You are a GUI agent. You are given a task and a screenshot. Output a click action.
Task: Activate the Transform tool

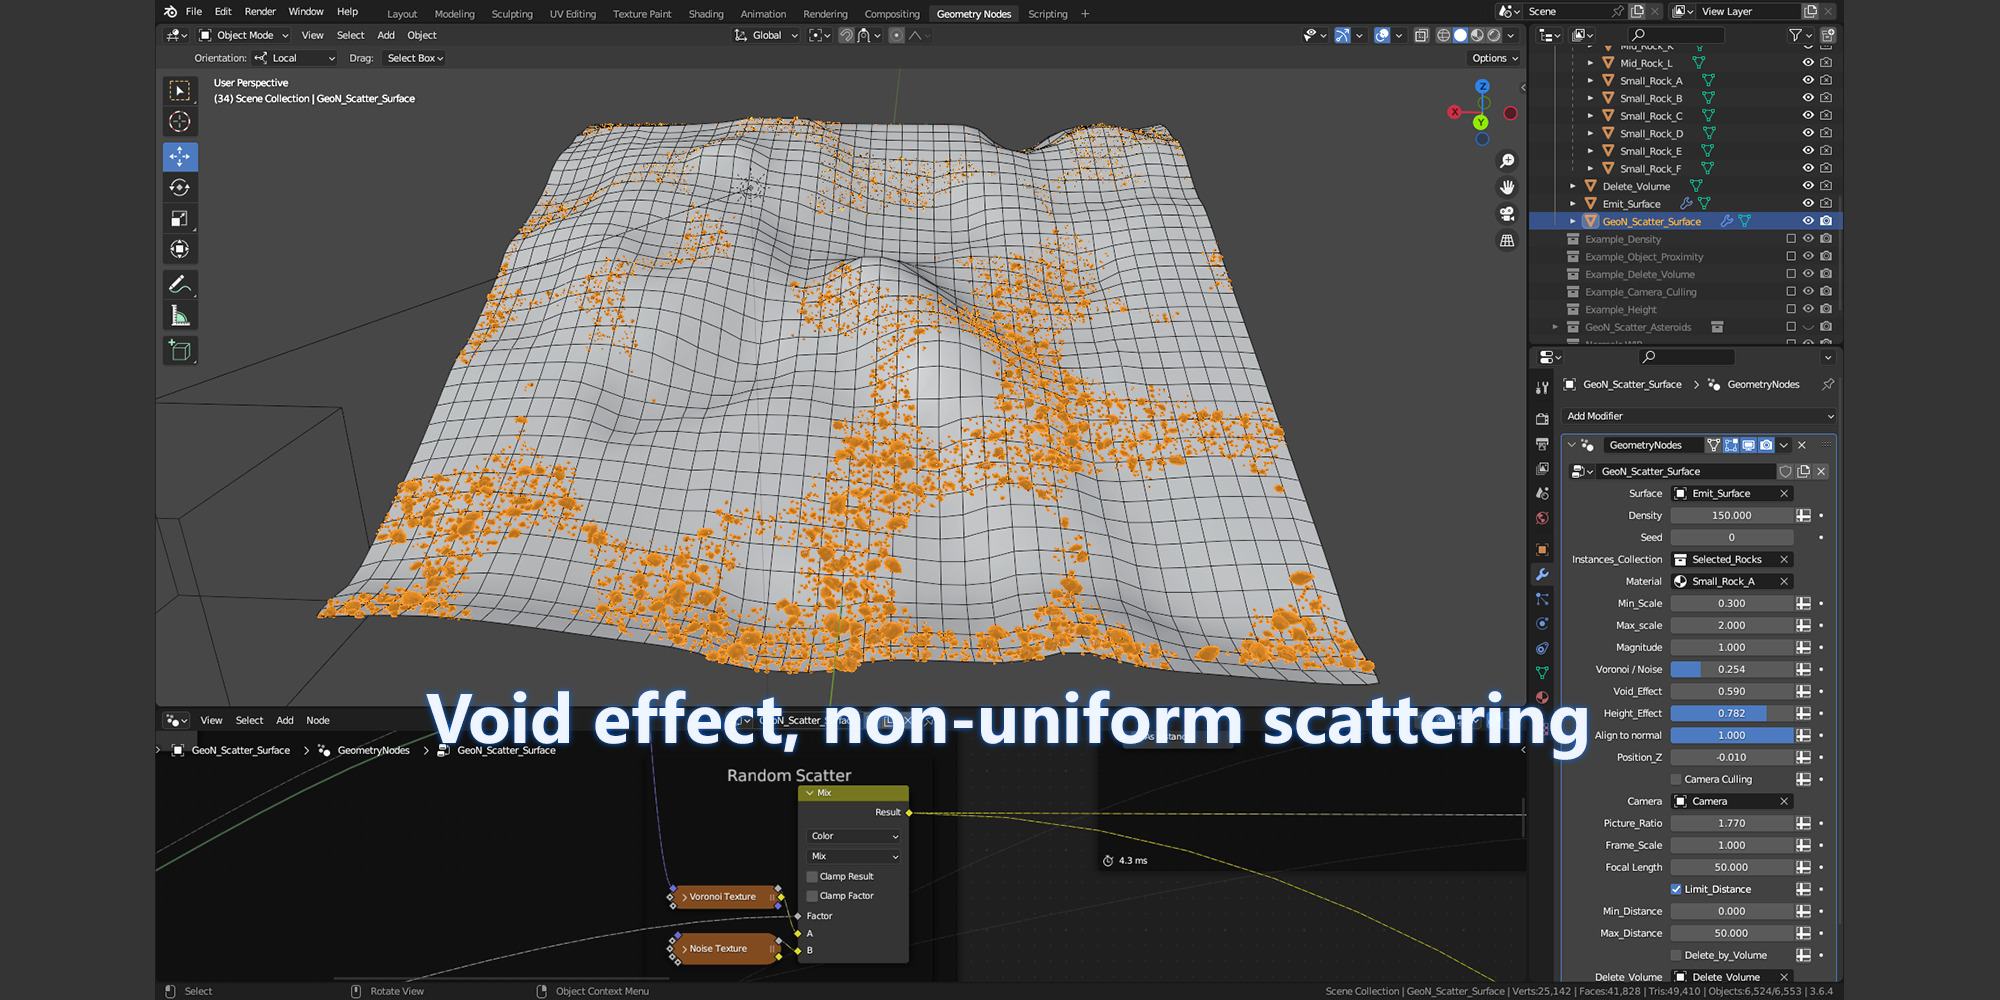click(x=180, y=250)
